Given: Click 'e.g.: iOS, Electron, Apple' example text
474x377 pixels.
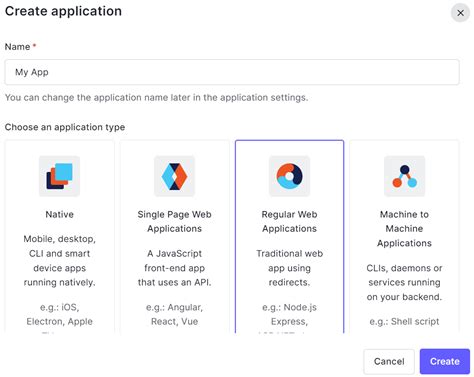Looking at the screenshot, I should [x=59, y=314].
